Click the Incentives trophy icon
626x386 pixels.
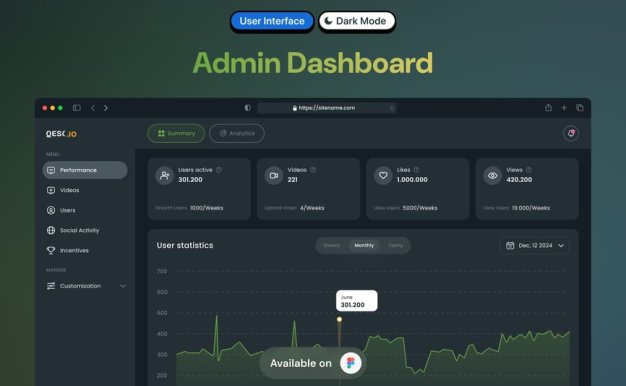[x=51, y=250]
